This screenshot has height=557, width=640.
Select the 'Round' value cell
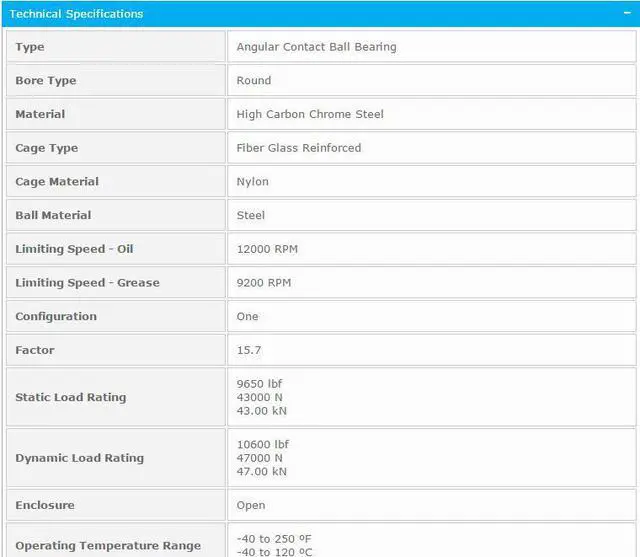pyautogui.click(x=432, y=80)
